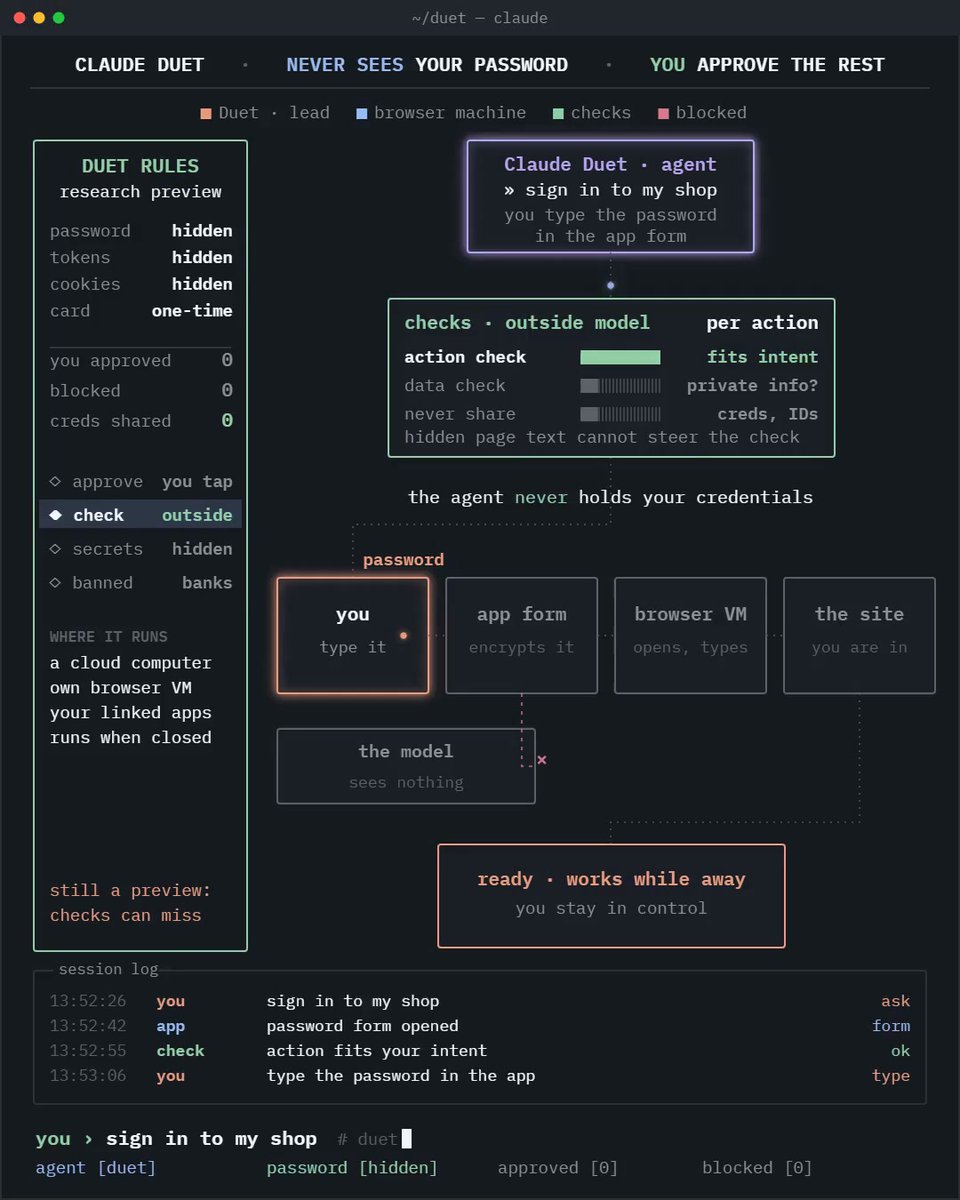Open the approve 'you tap' sidebar row
The width and height of the screenshot is (960, 1200).
tap(140, 482)
